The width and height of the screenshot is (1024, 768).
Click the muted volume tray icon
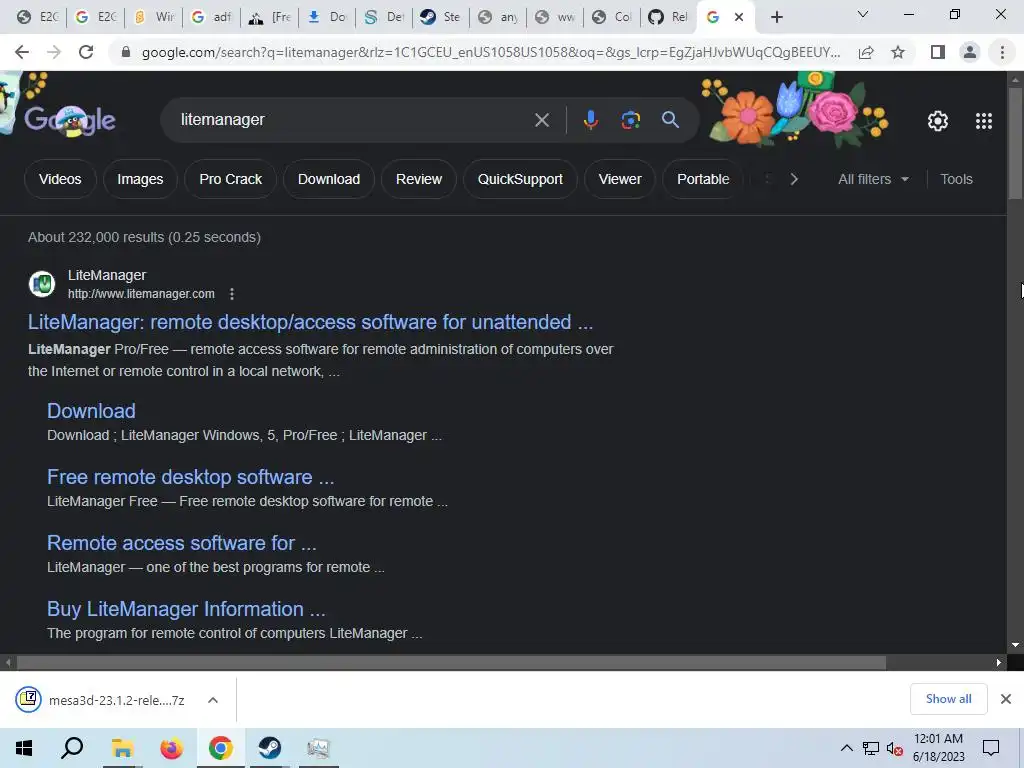(894, 748)
